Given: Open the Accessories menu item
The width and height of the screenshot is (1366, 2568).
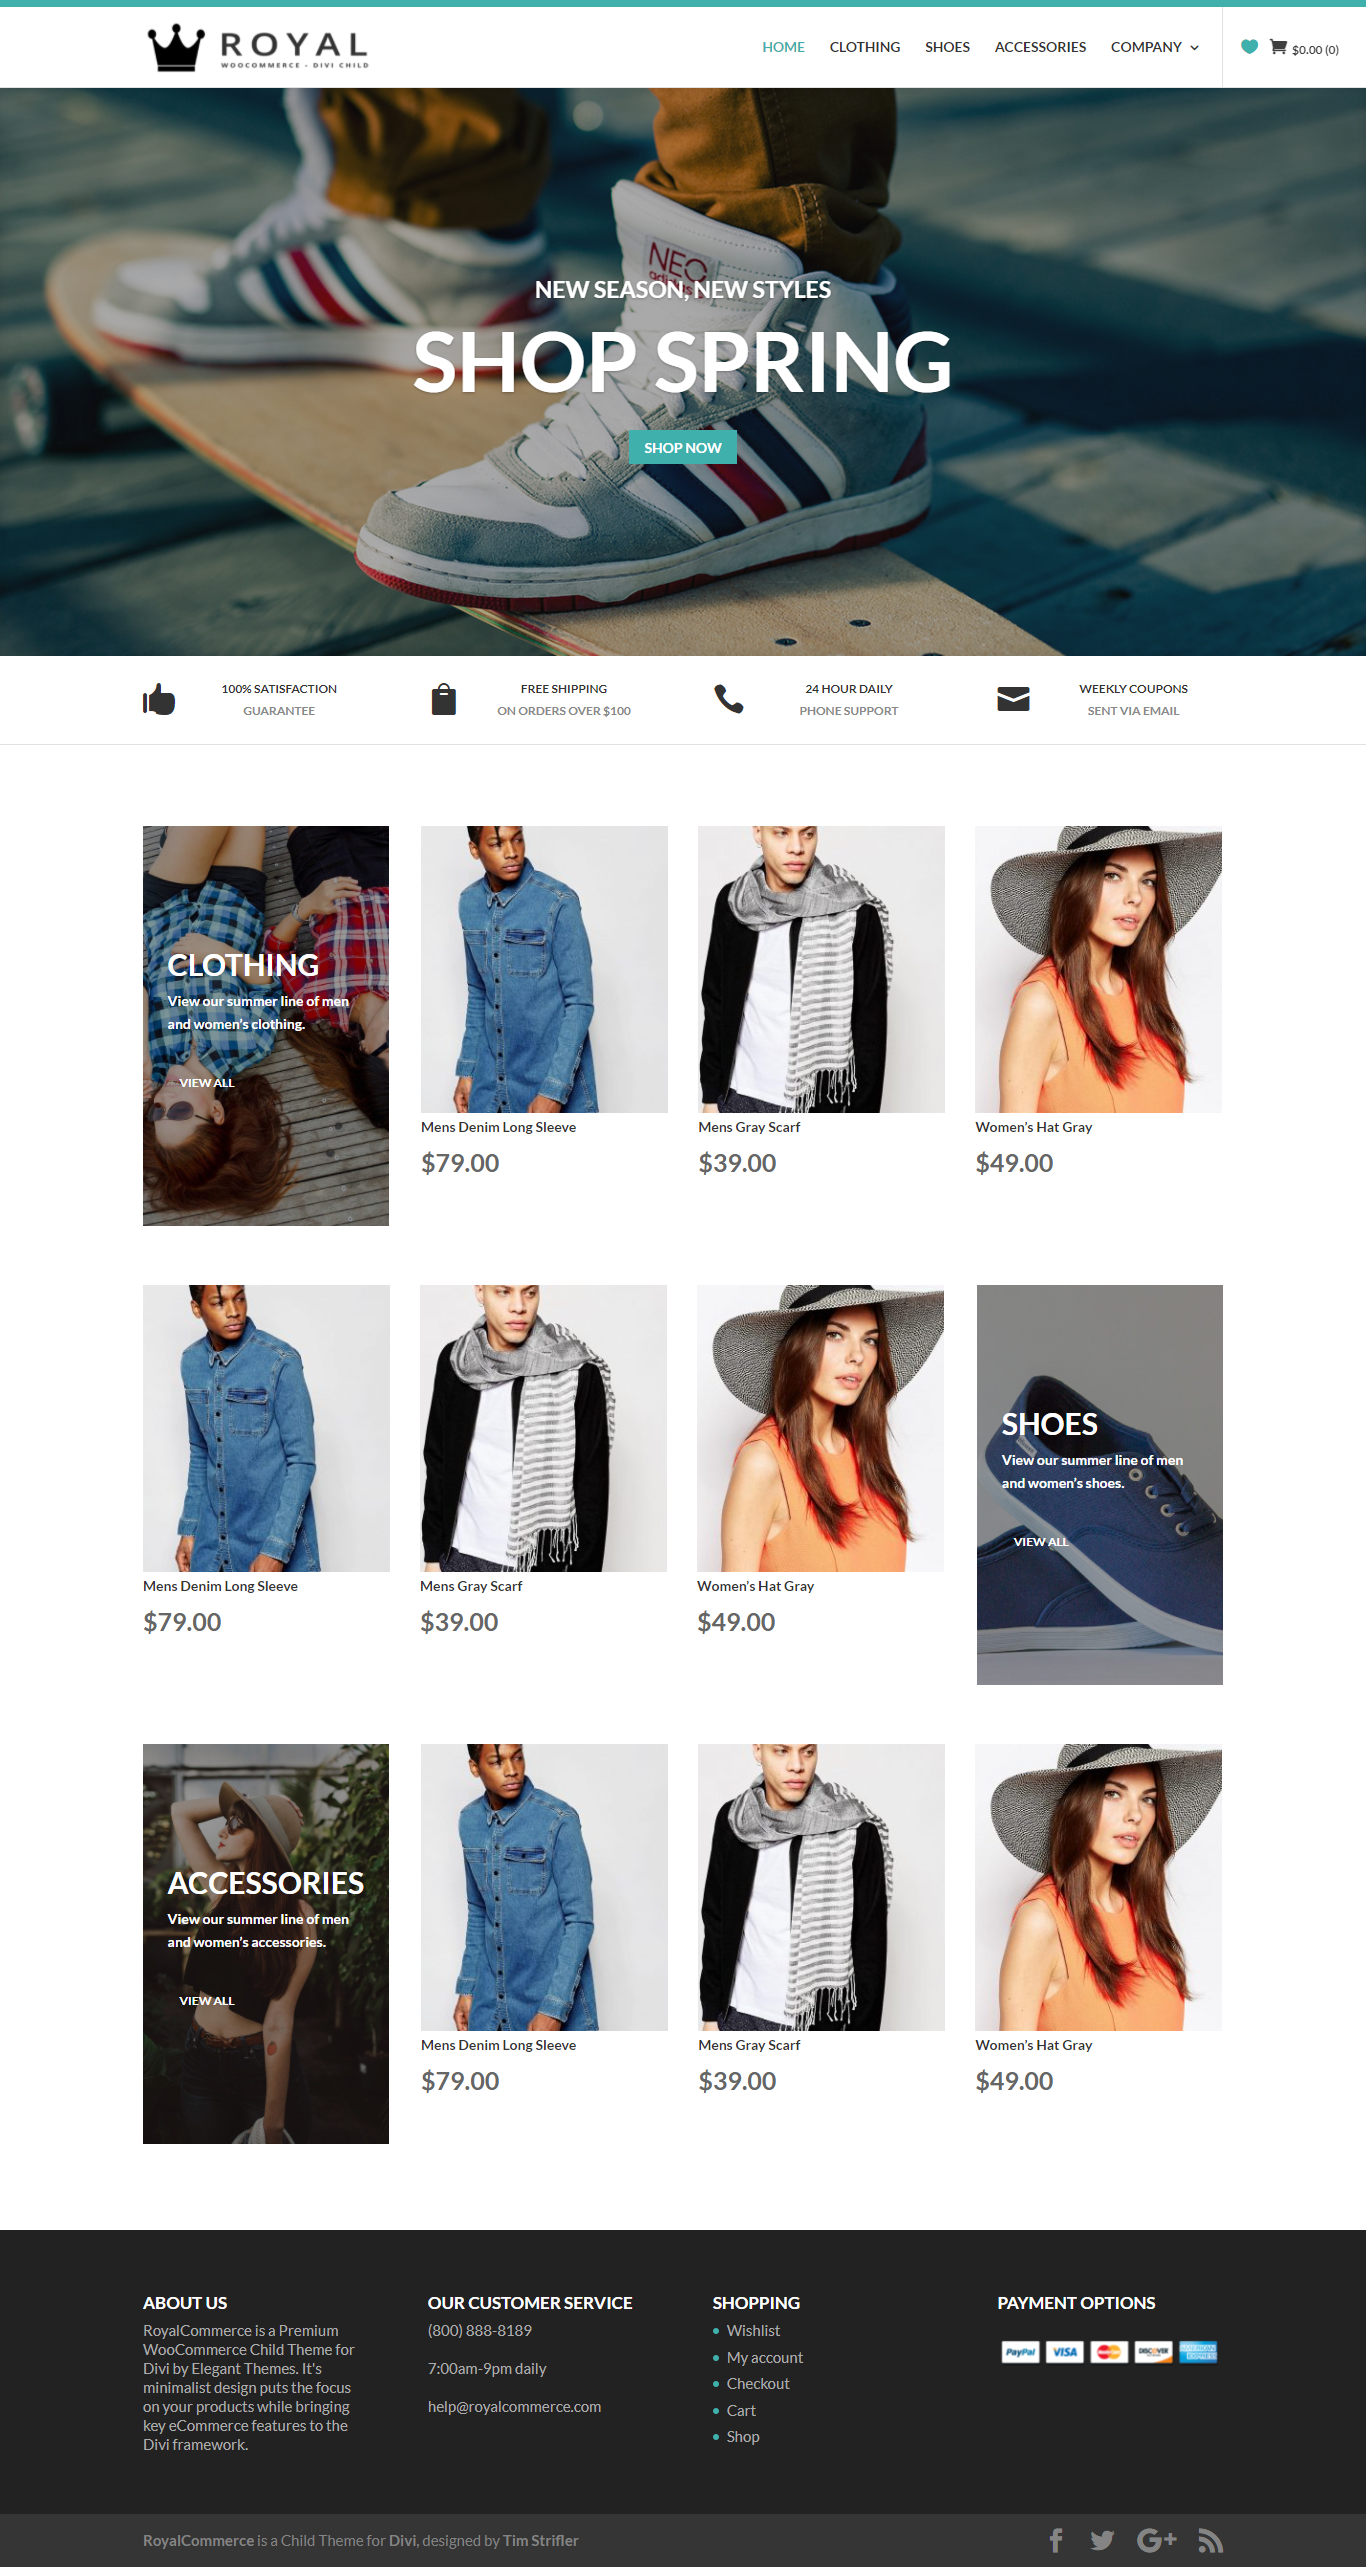Looking at the screenshot, I should click(x=1039, y=47).
